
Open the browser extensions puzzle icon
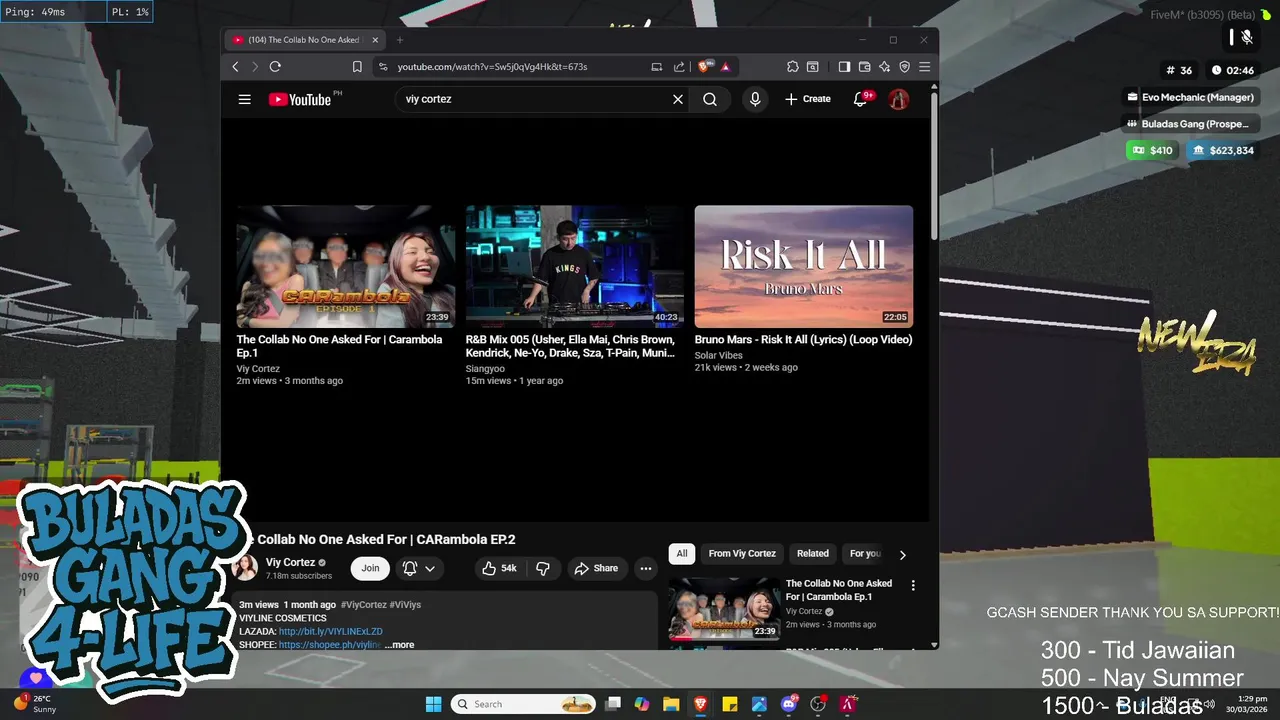pos(793,67)
